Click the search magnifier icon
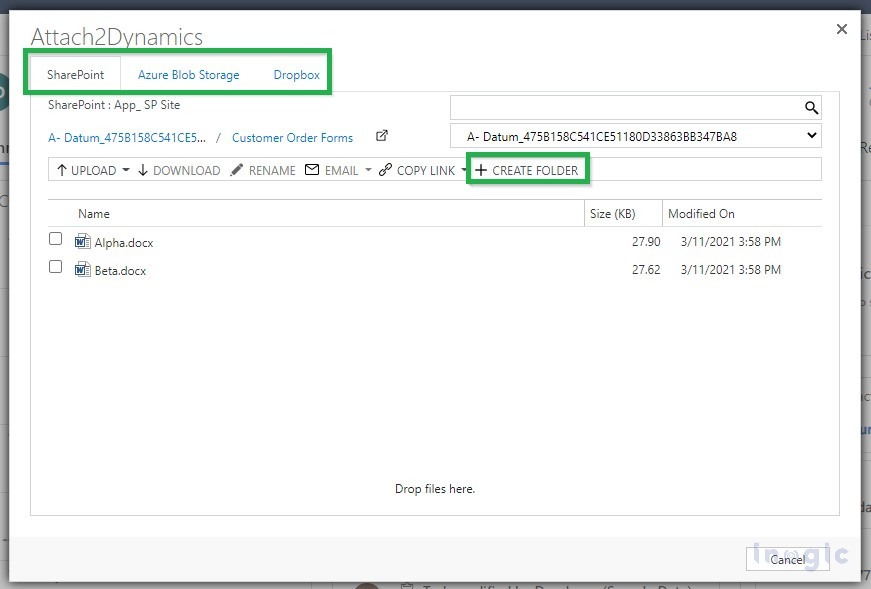Viewport: 871px width, 589px height. (x=811, y=107)
